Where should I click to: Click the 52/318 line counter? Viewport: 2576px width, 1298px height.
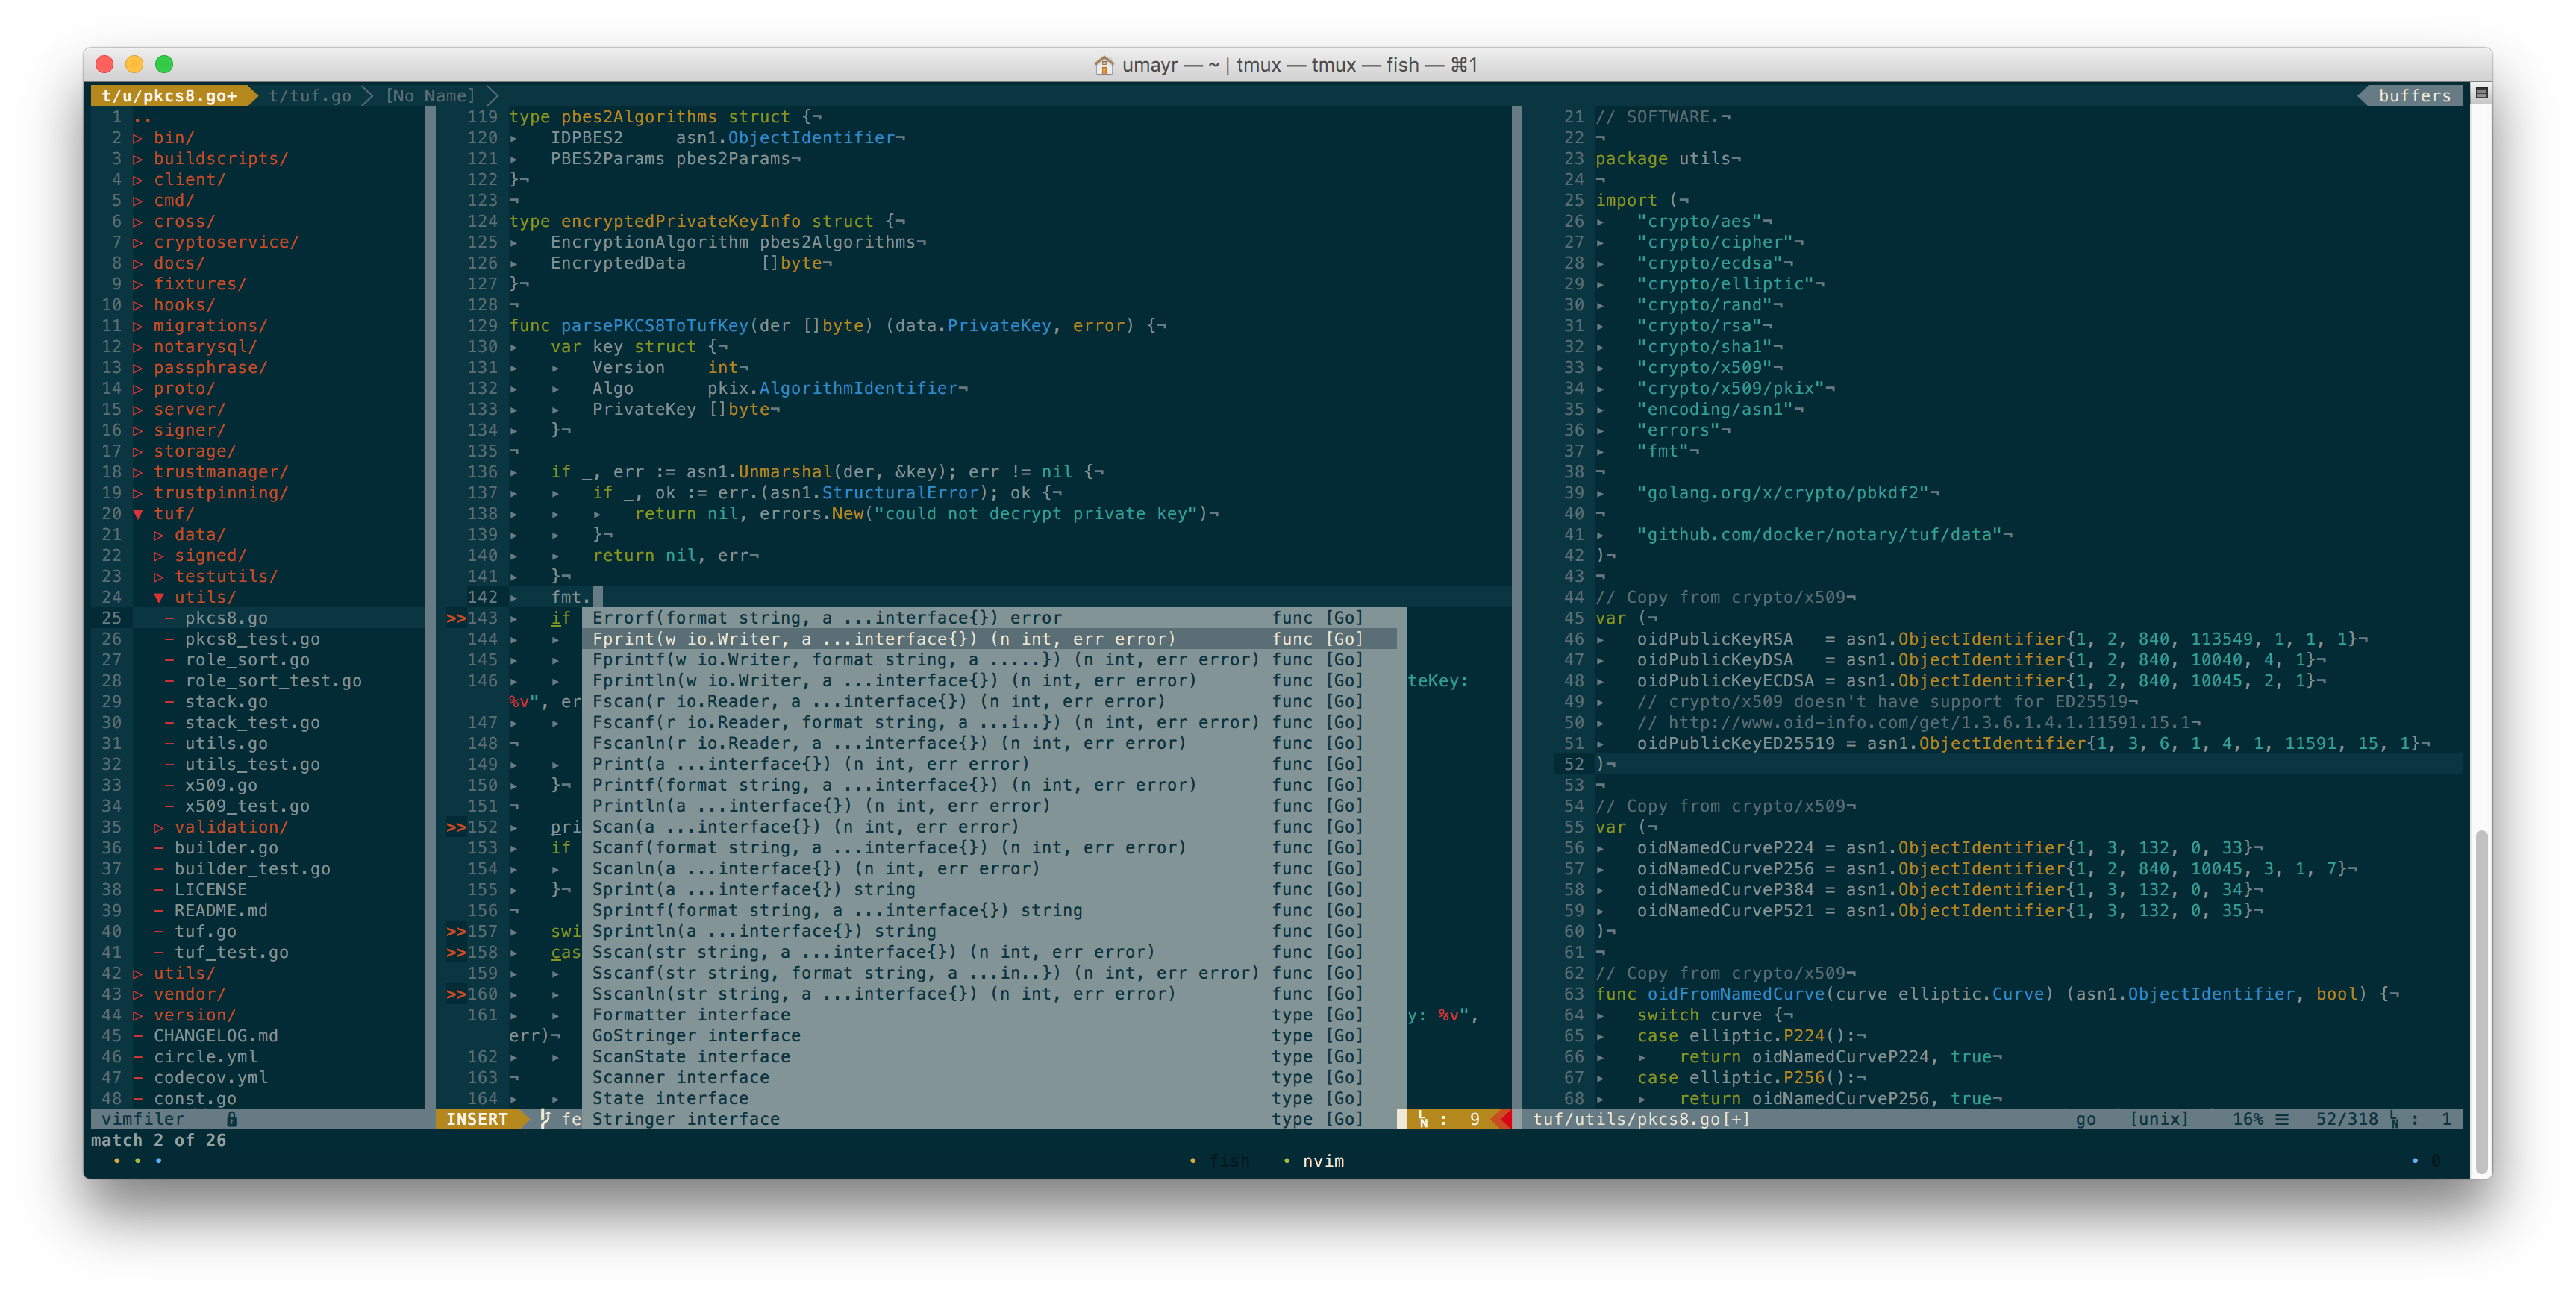[2346, 1119]
